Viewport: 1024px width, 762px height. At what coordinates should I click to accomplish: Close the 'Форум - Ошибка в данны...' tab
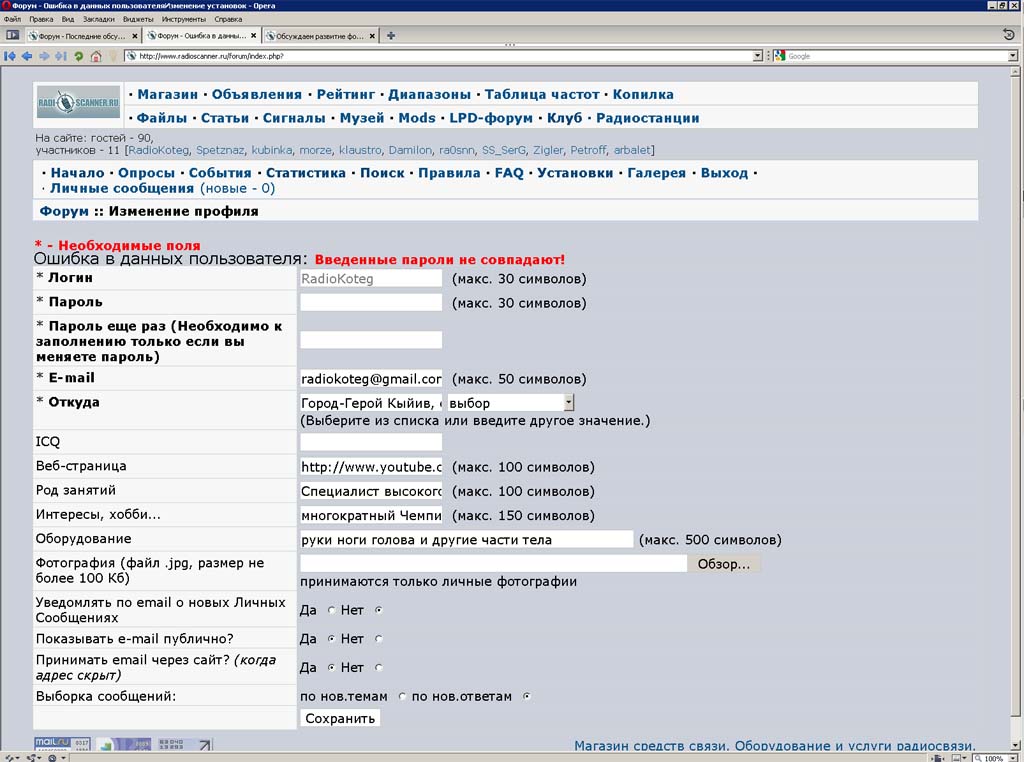point(253,36)
